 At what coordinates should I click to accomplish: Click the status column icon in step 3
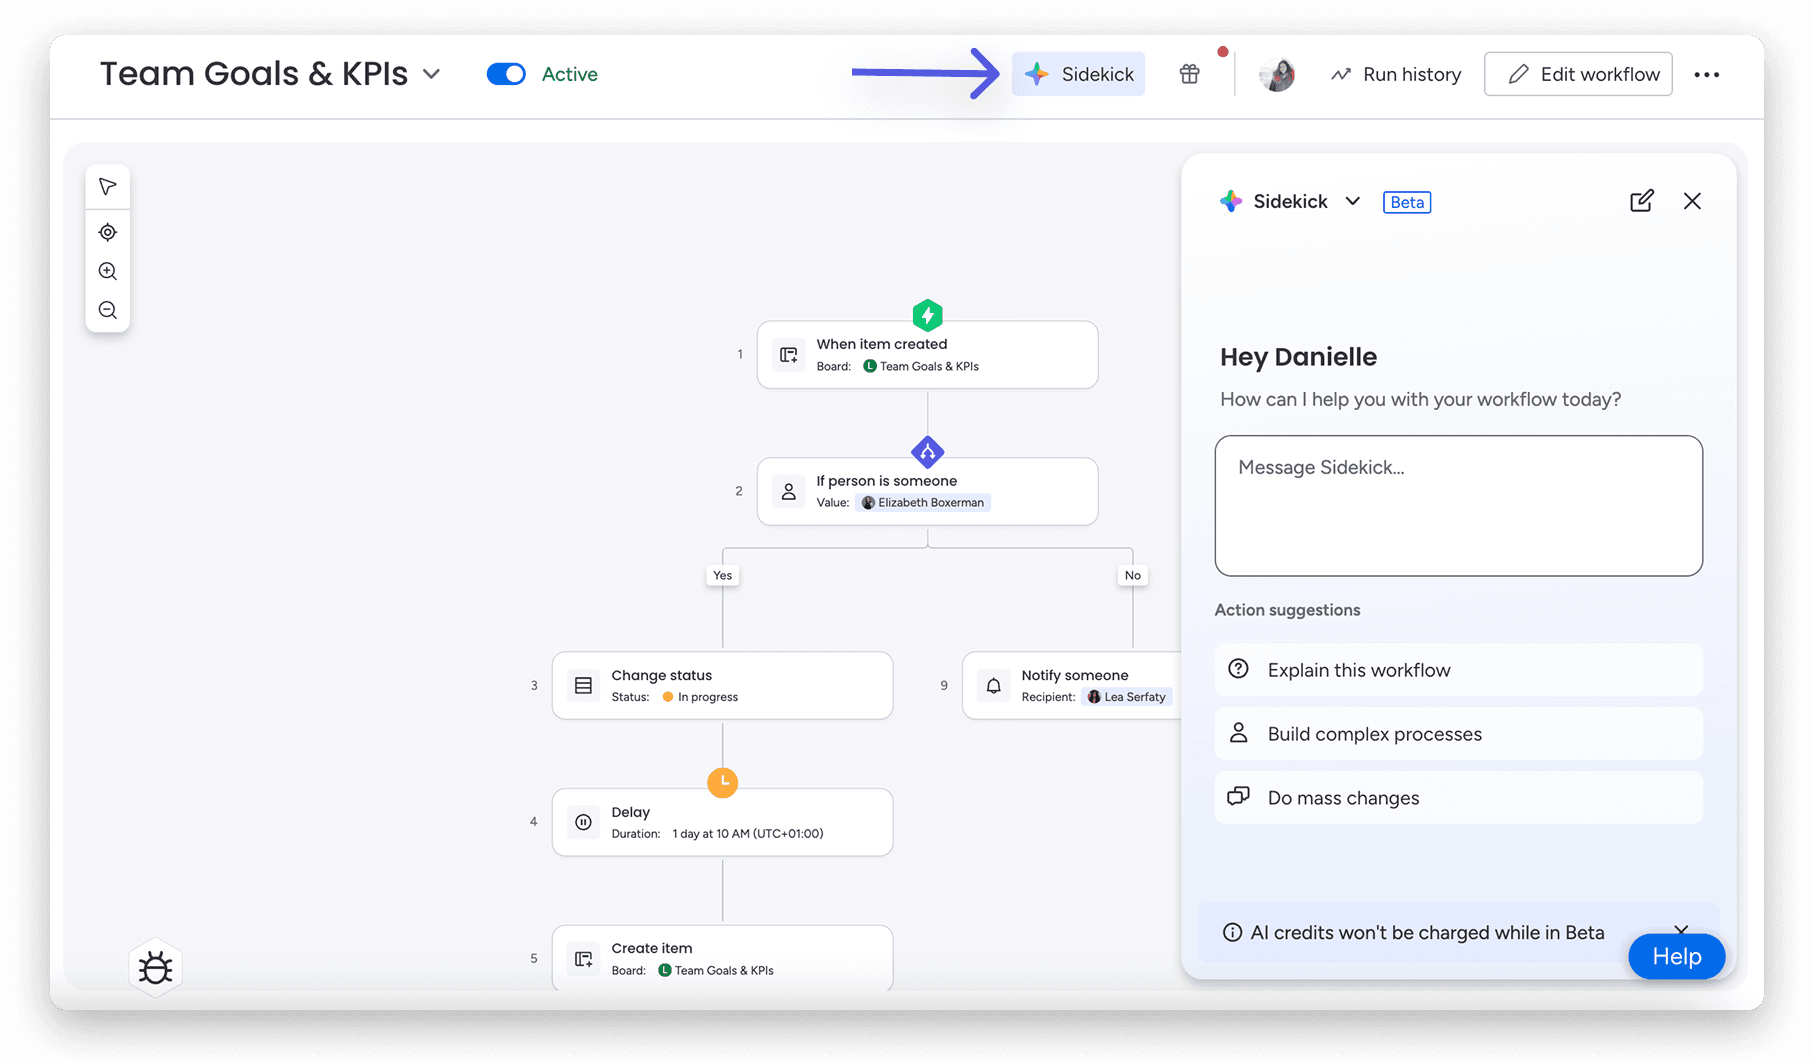tap(583, 685)
